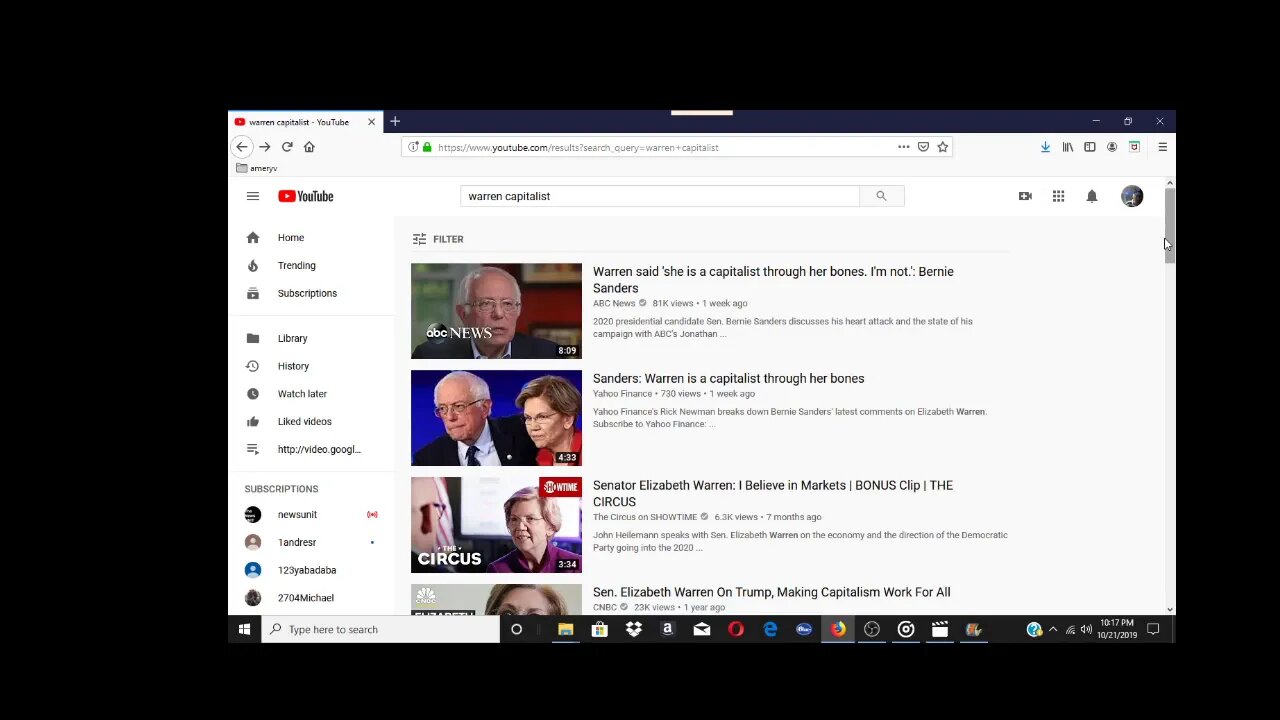The image size is (1280, 720).
Task: Go to the YouTube logo homepage
Action: [306, 196]
